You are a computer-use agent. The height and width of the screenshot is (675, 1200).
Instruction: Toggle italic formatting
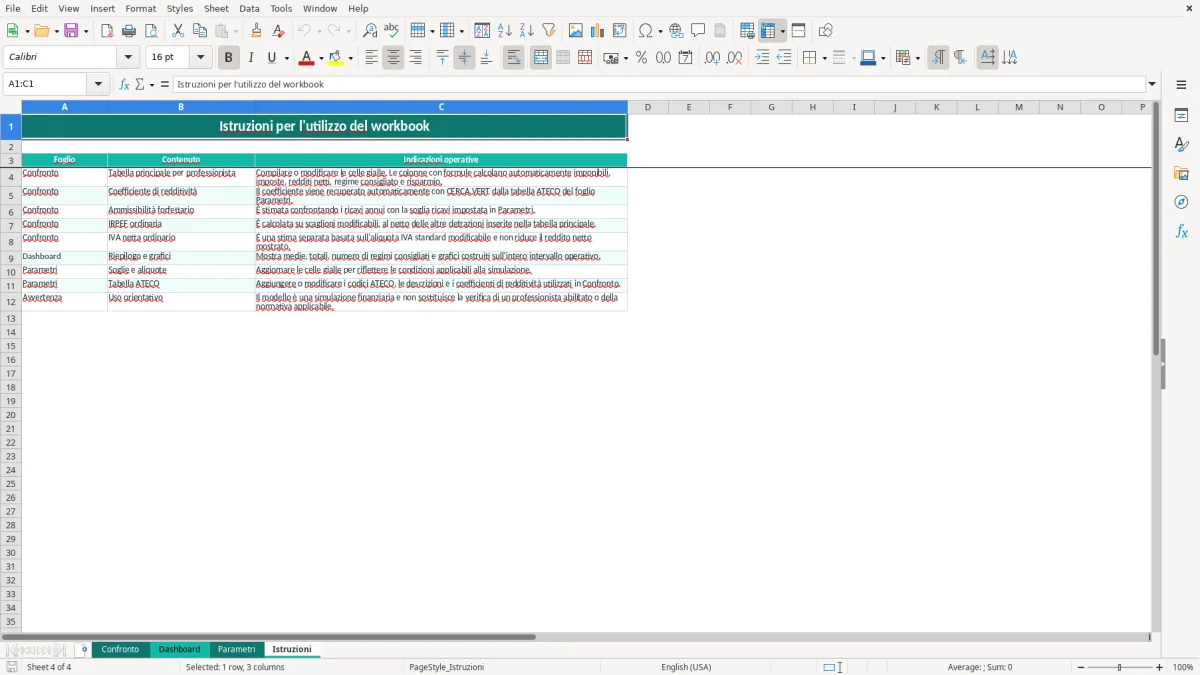(251, 58)
